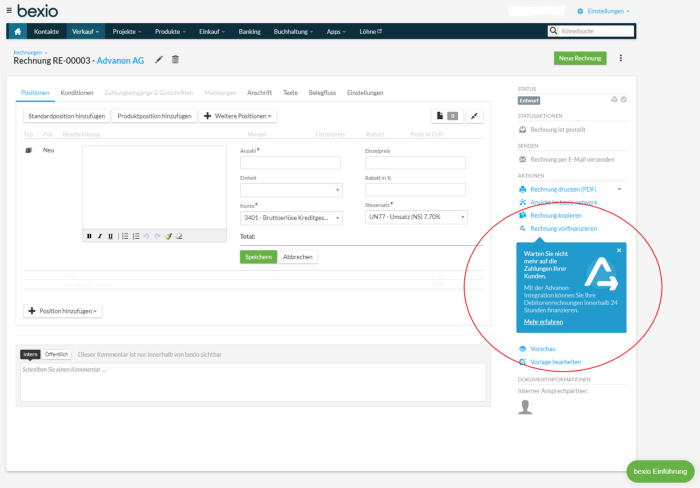Close the Advanon promotion popup
The height and width of the screenshot is (488, 700).
(x=618, y=250)
